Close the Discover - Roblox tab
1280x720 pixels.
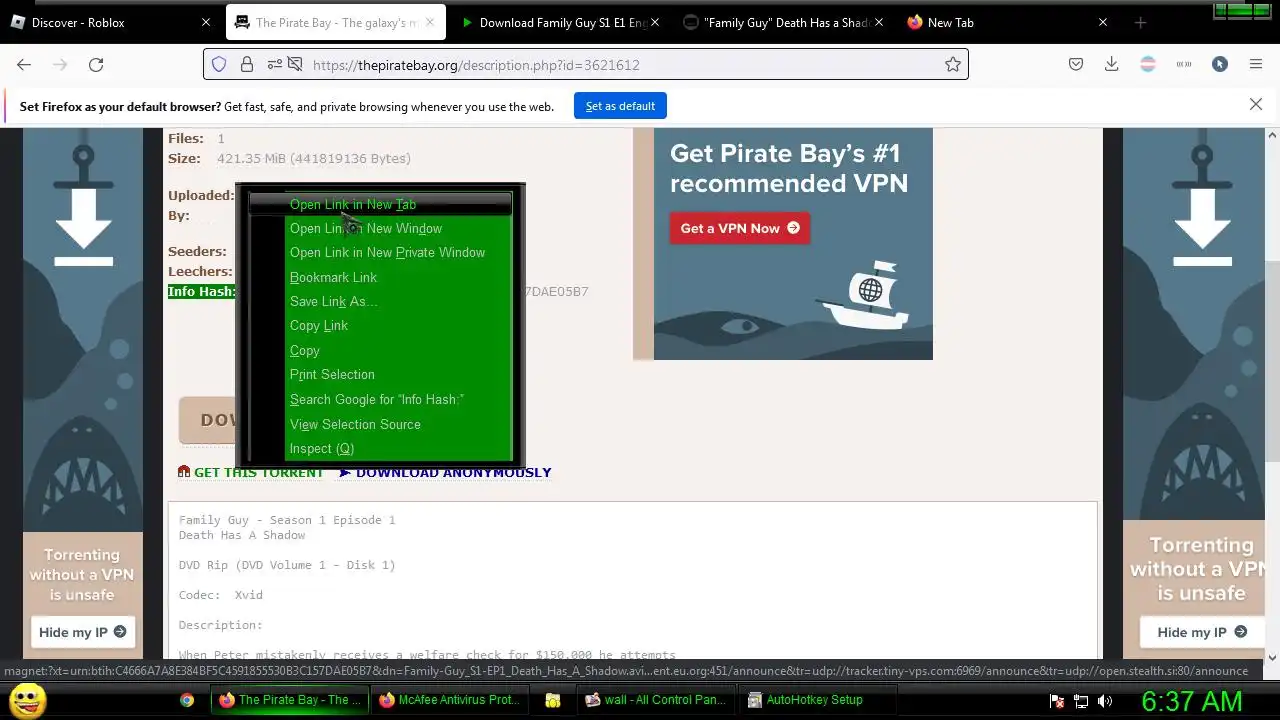(206, 22)
